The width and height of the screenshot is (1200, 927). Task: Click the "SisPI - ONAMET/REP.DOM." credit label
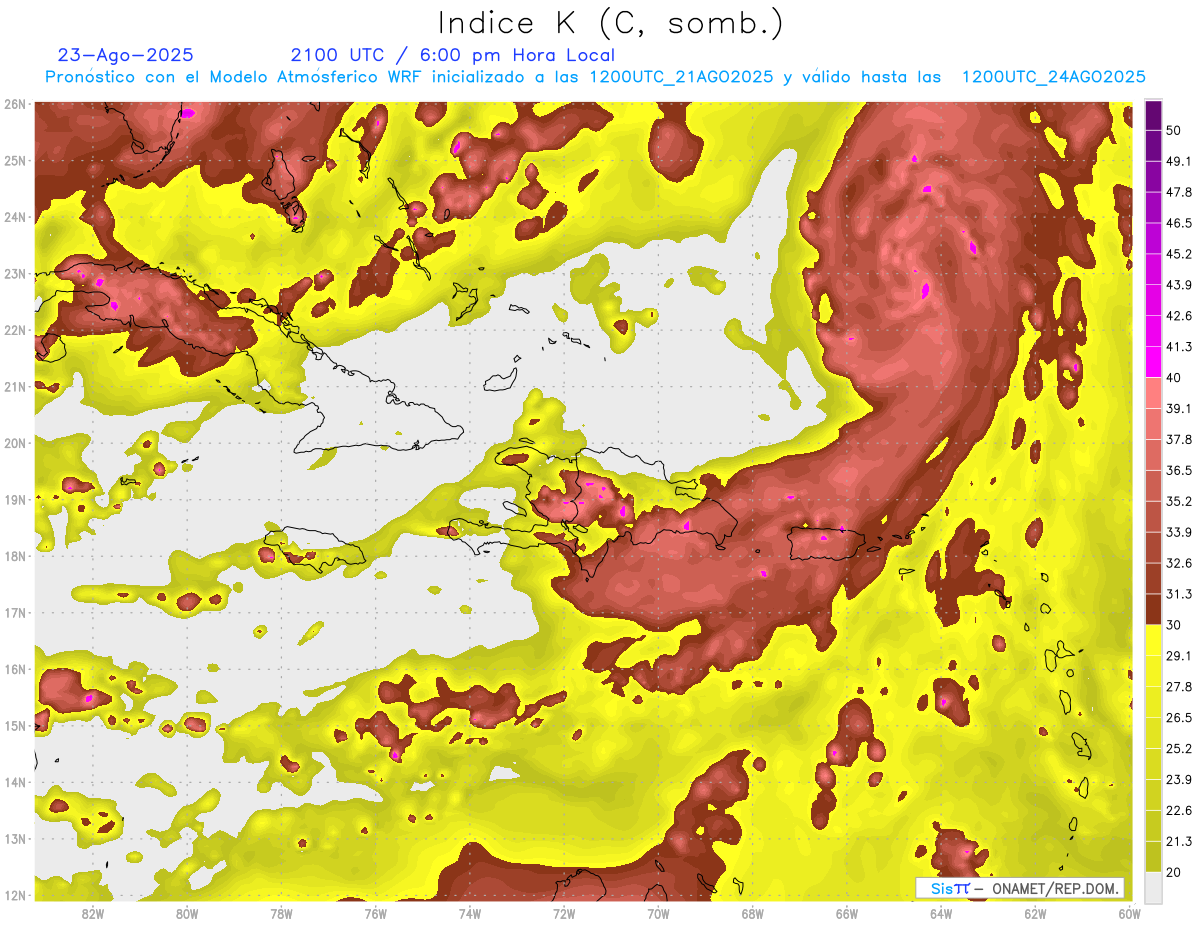click(1019, 888)
